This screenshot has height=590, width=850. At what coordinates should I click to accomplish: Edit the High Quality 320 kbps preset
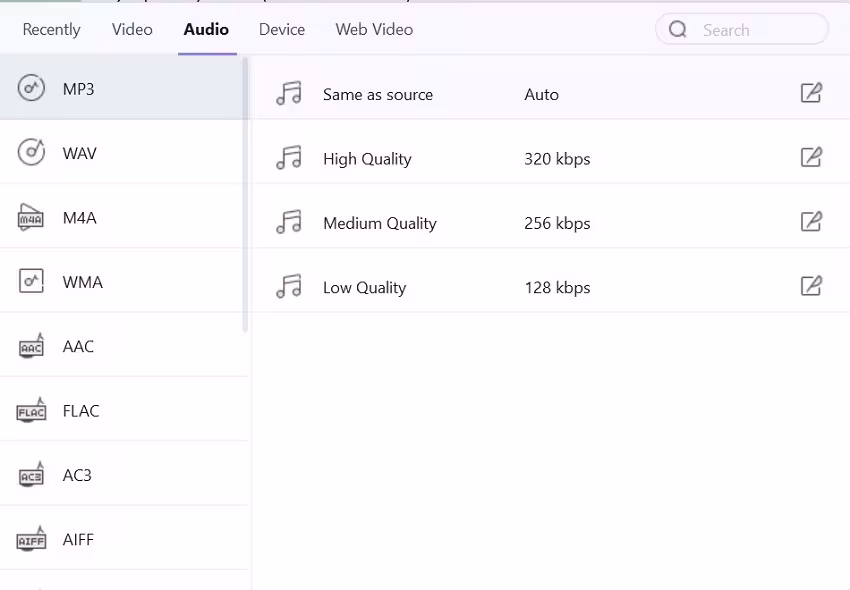[x=811, y=158]
